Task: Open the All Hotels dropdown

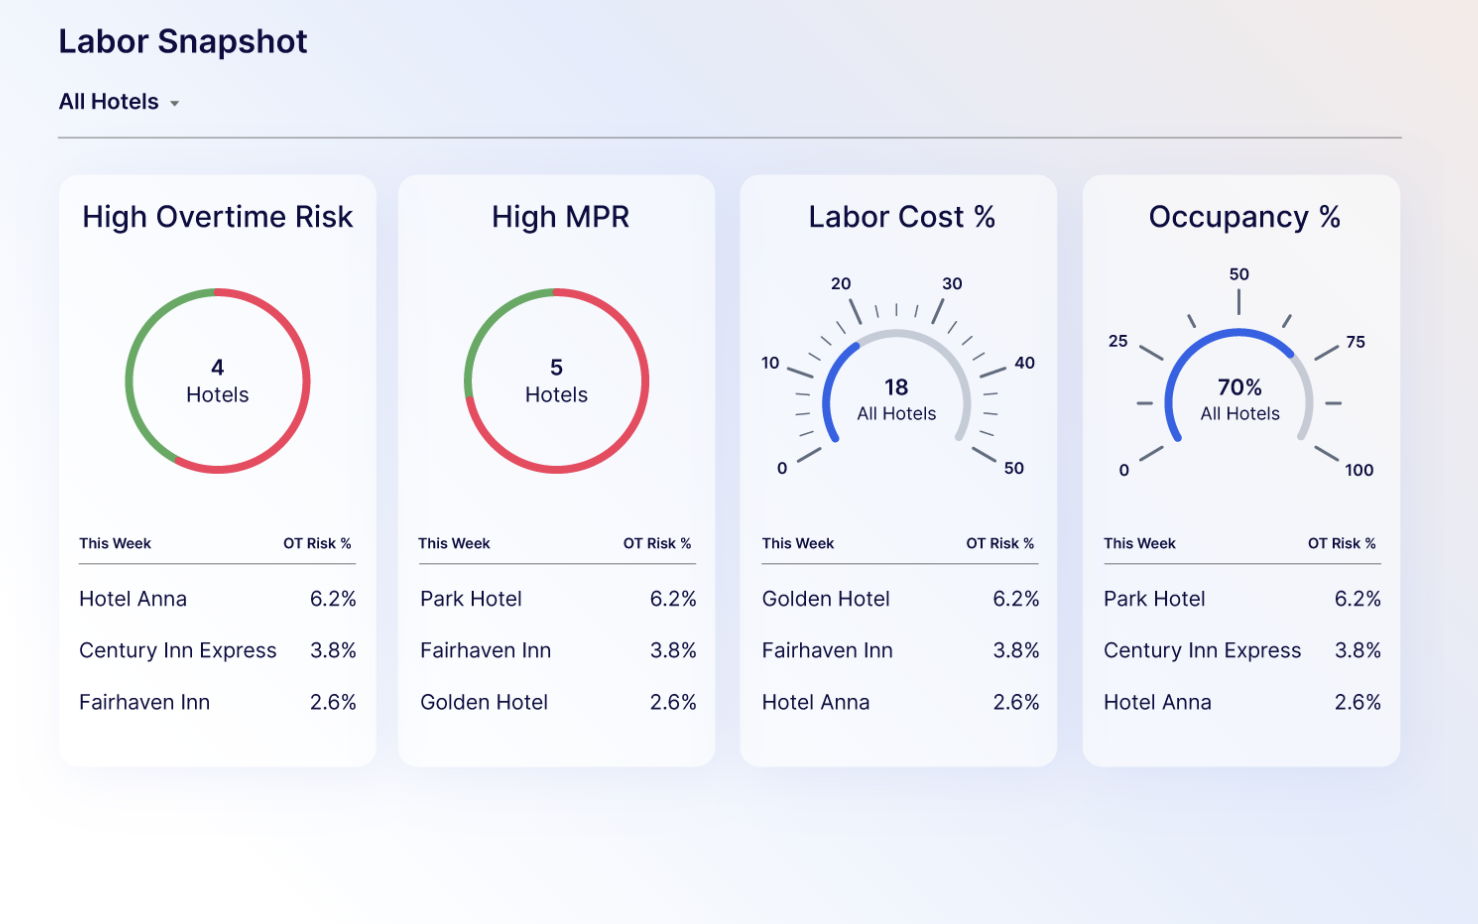Action: coord(119,102)
